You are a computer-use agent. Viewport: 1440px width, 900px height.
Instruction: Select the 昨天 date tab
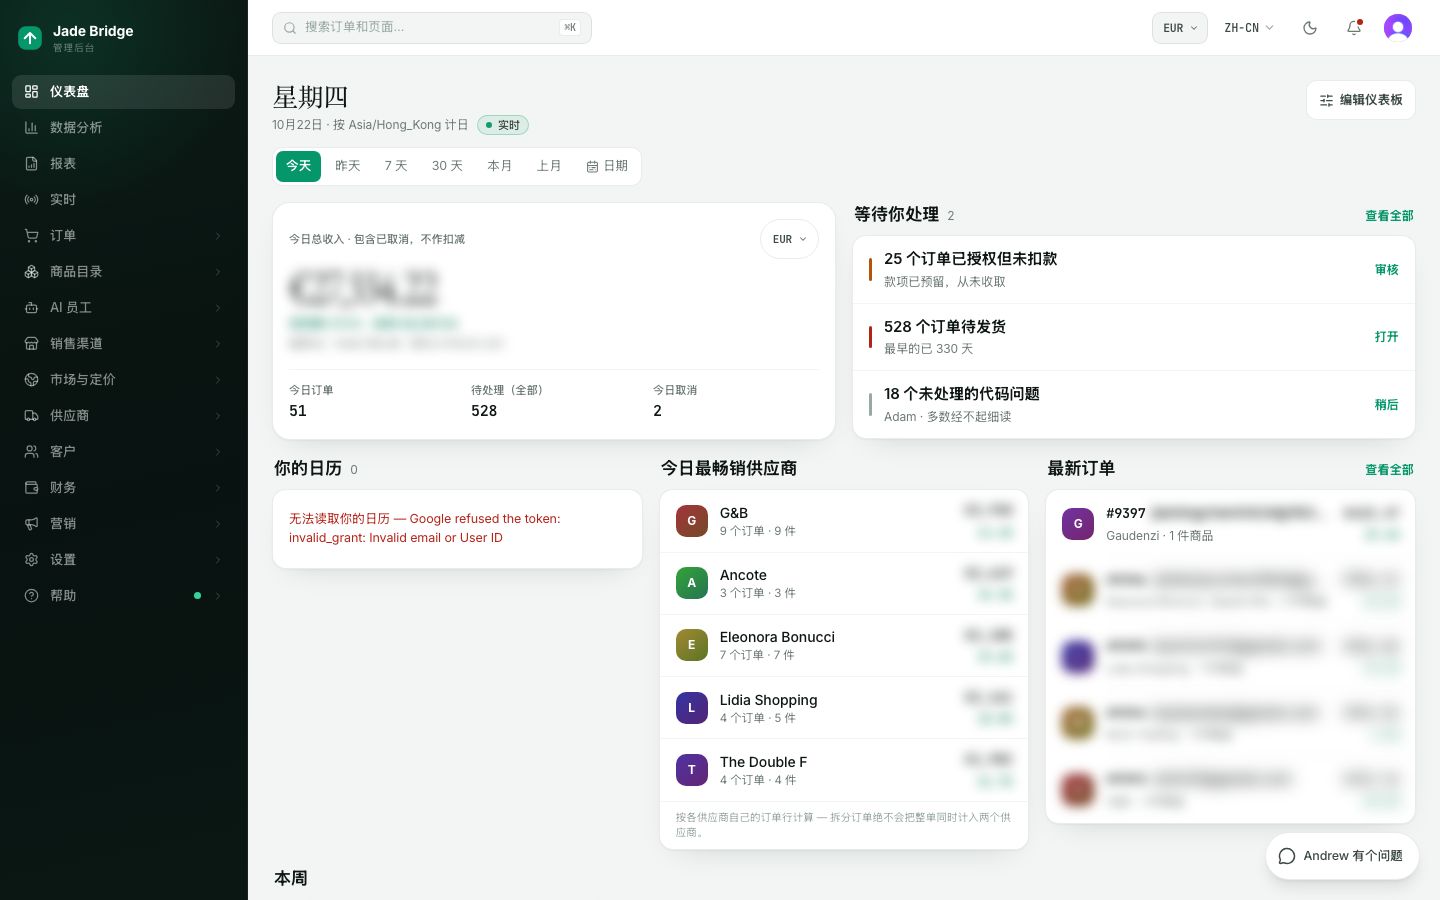347,166
